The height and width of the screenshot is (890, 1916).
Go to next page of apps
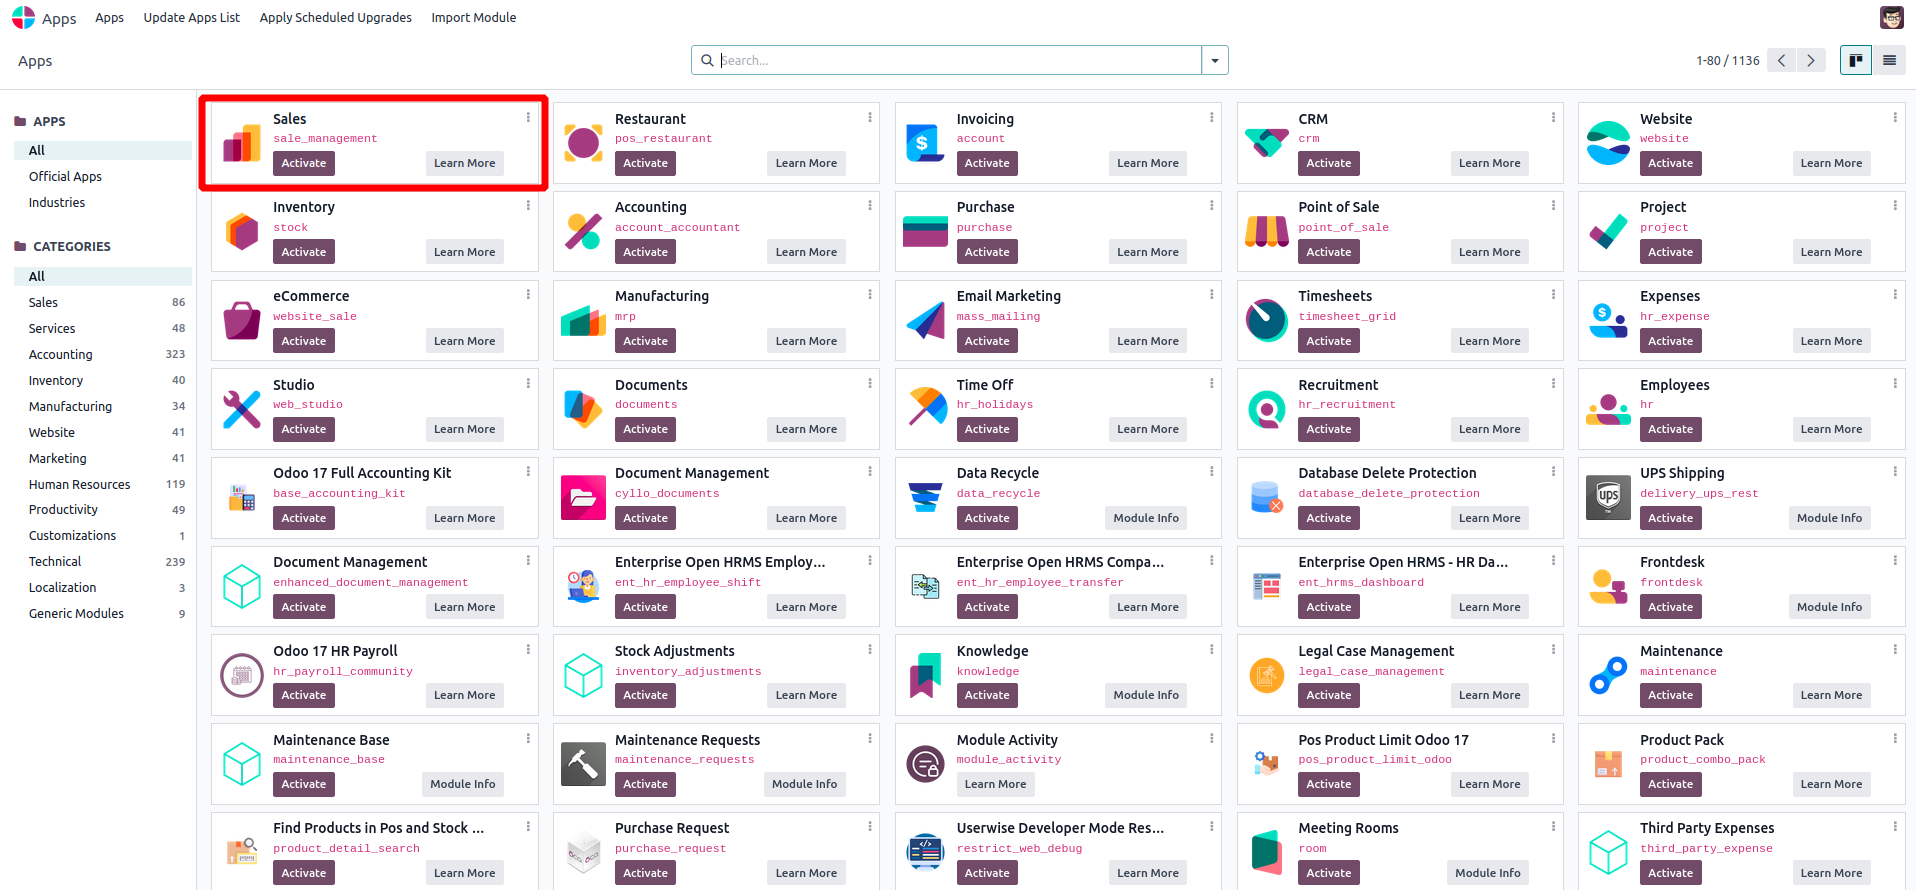[x=1810, y=61]
